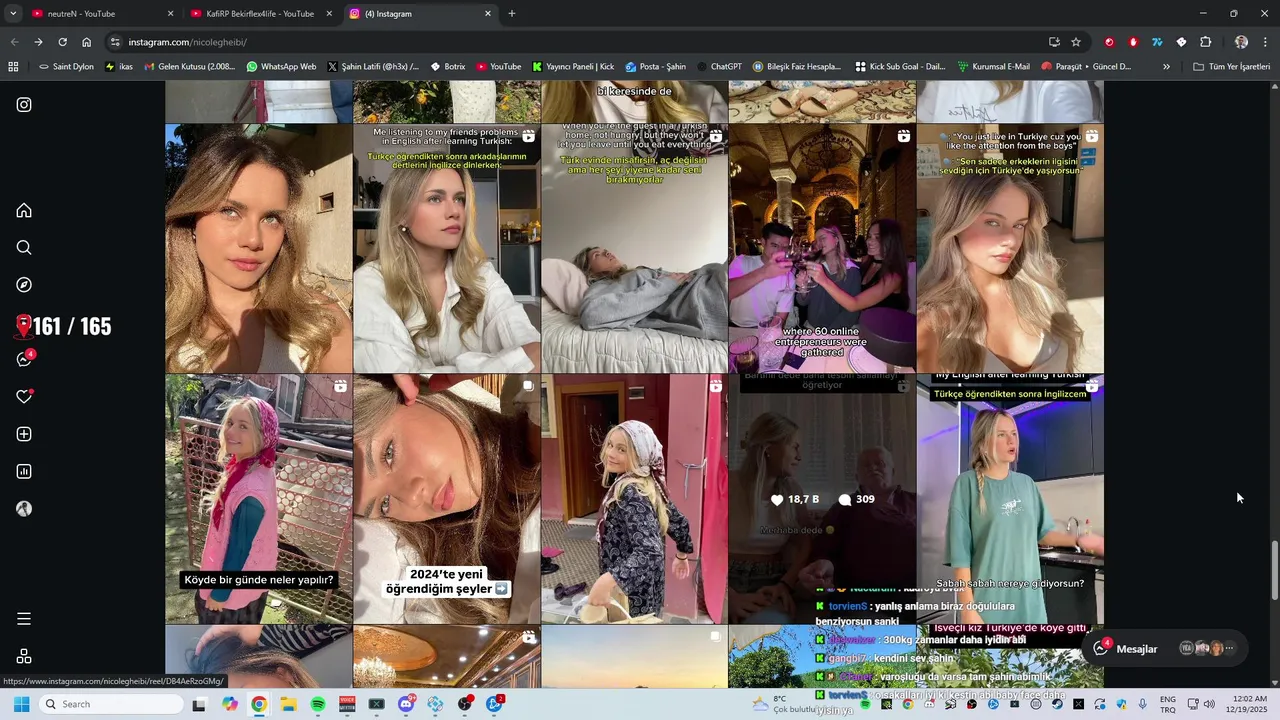Reload the page with browser refresh button
The height and width of the screenshot is (720, 1280).
coord(62,42)
